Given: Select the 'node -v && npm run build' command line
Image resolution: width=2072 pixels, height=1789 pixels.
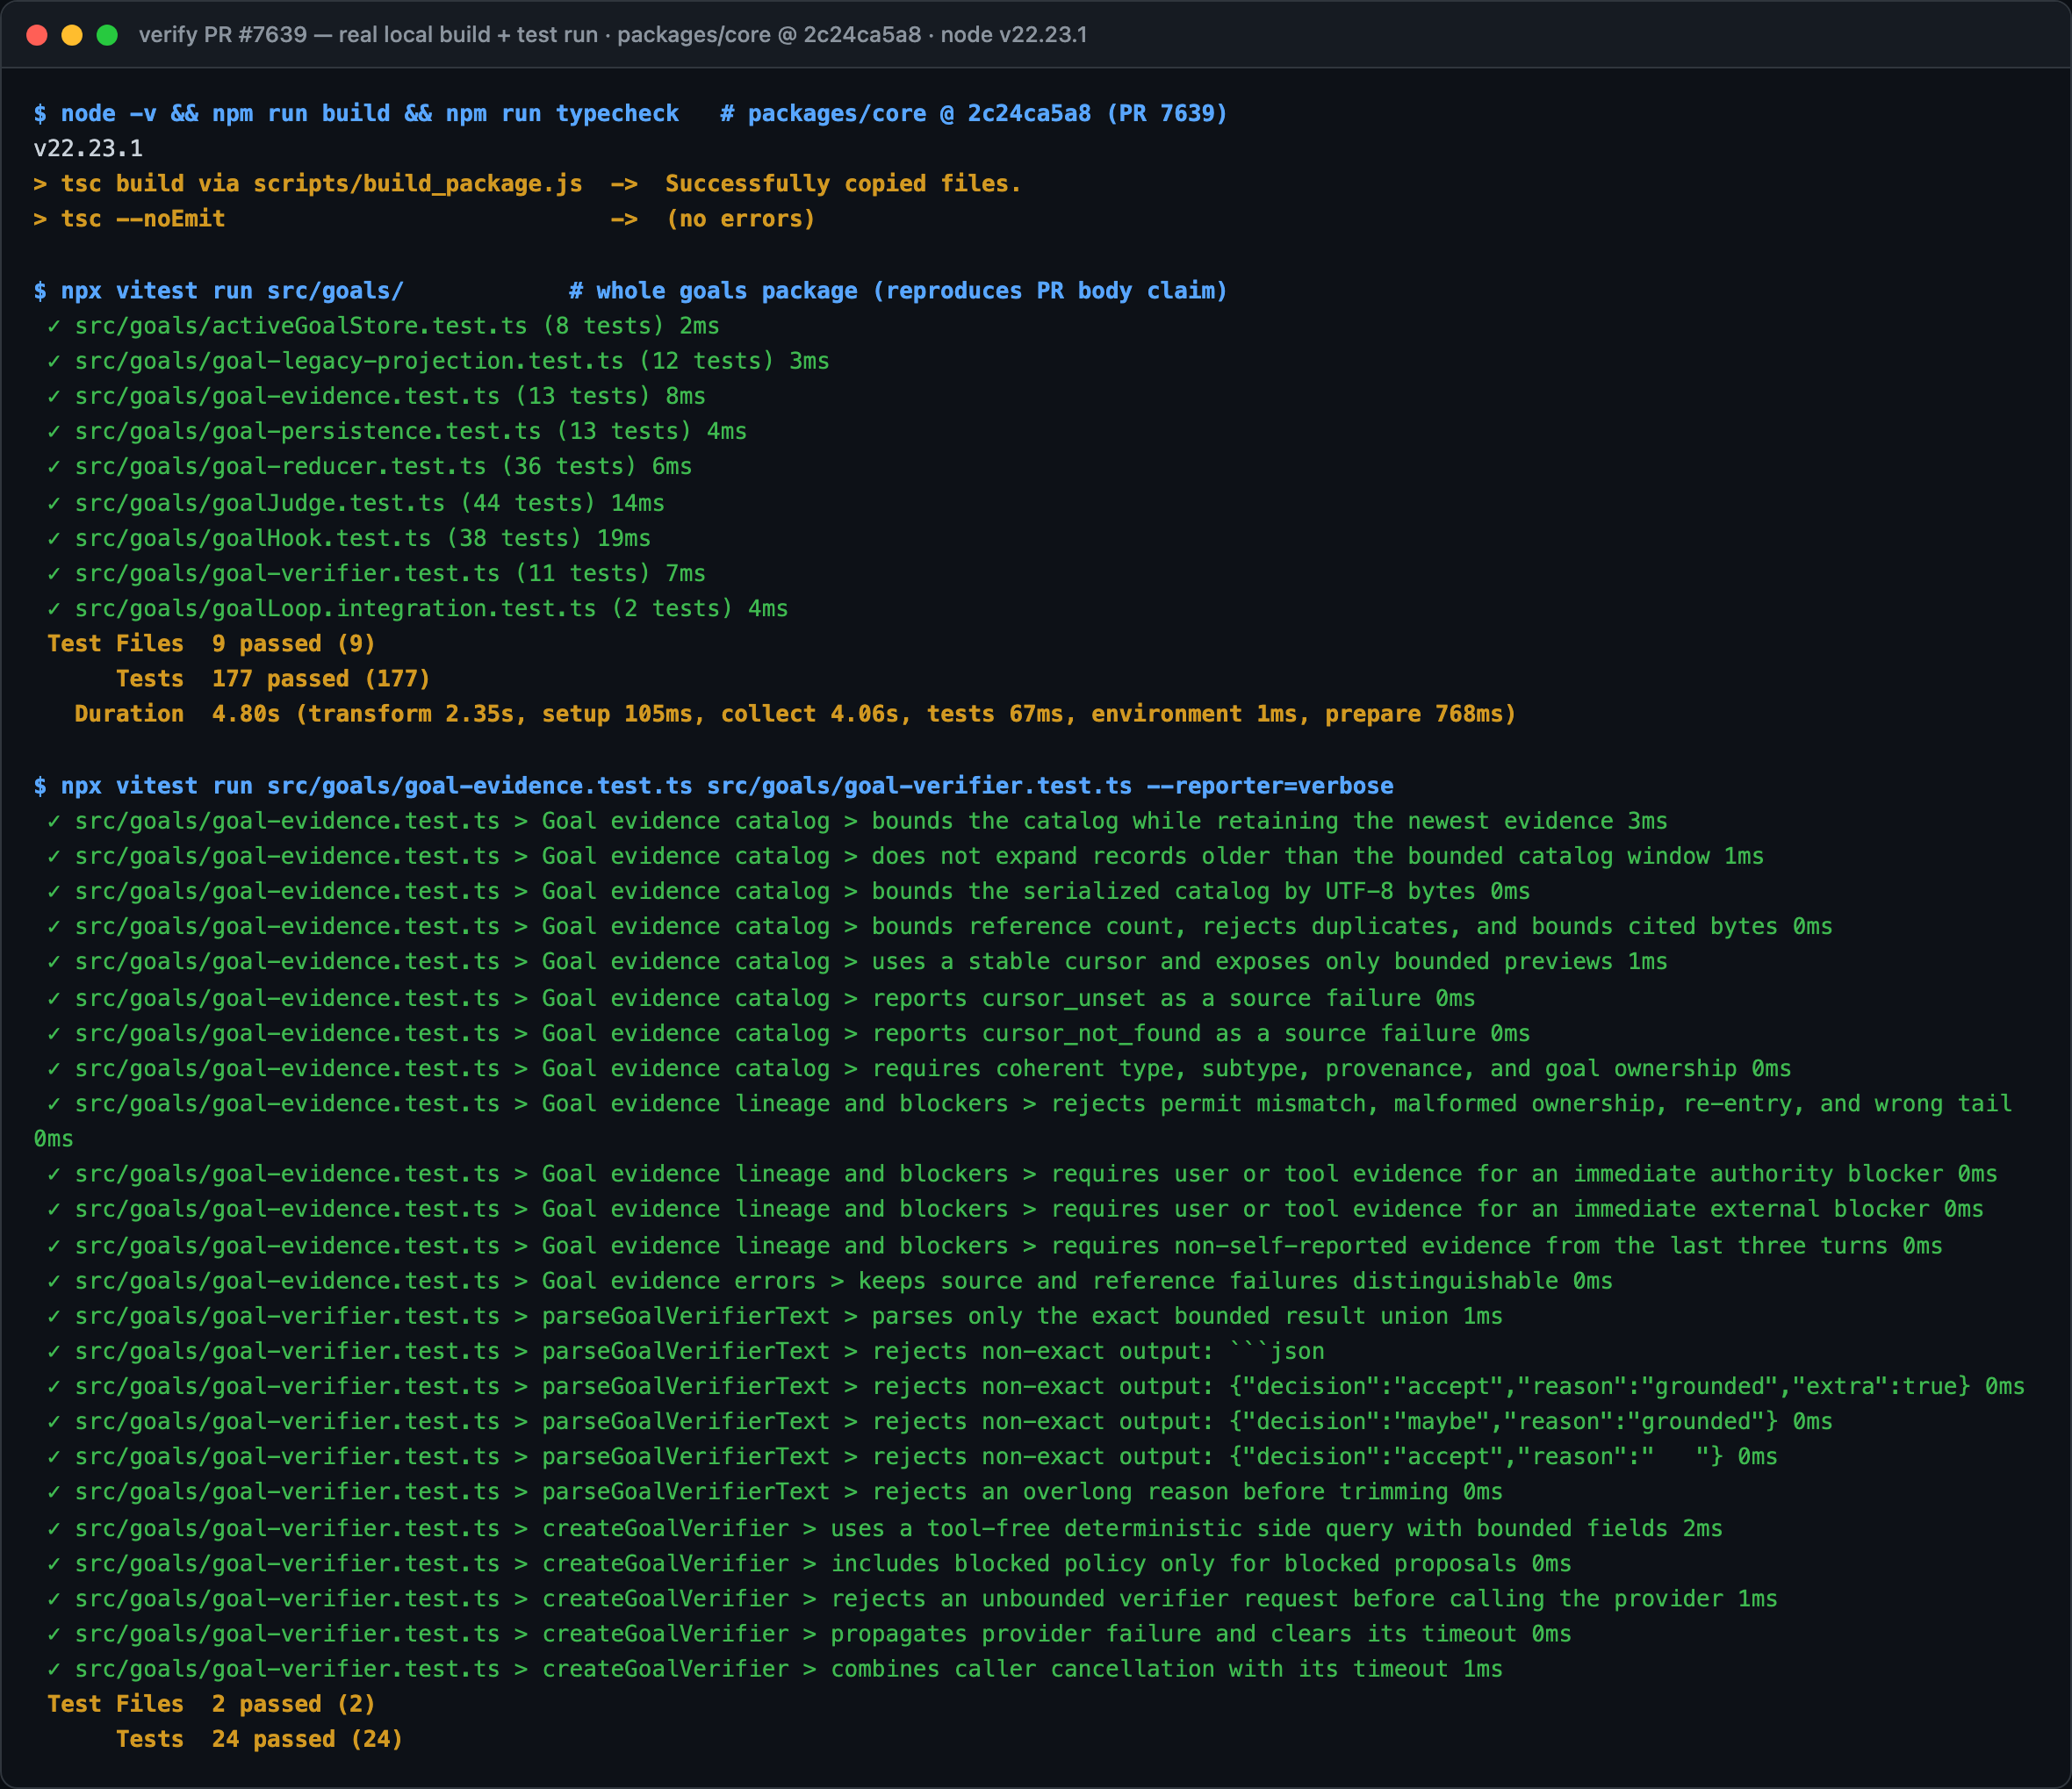Looking at the screenshot, I should point(631,113).
